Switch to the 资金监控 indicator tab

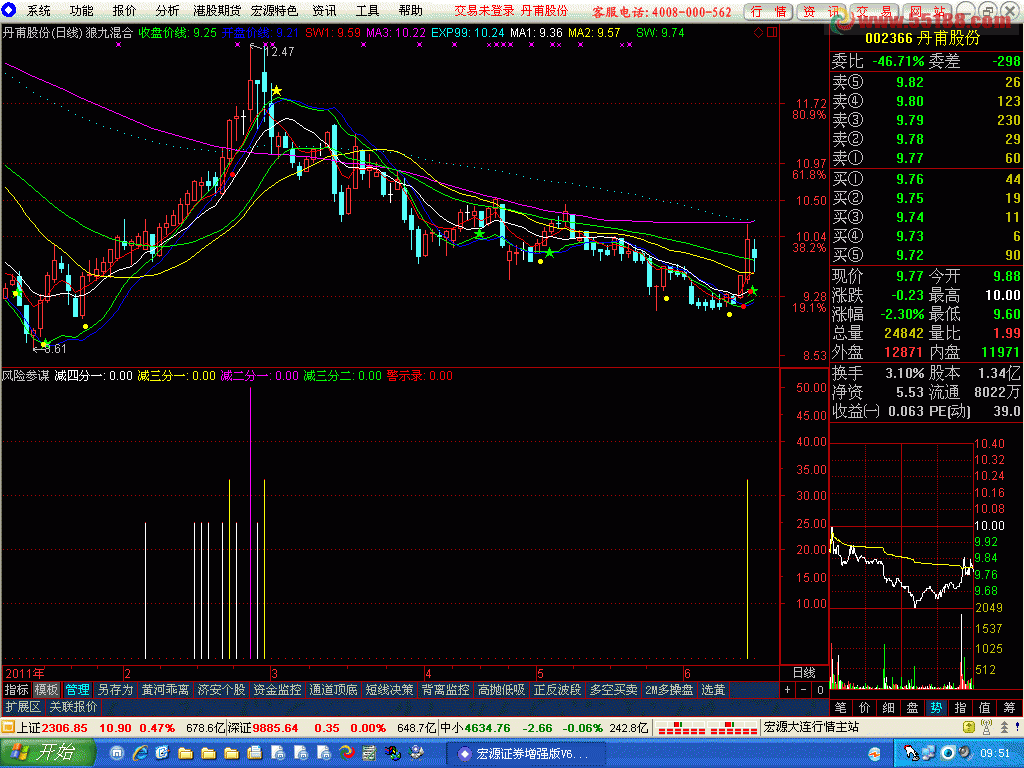click(278, 690)
